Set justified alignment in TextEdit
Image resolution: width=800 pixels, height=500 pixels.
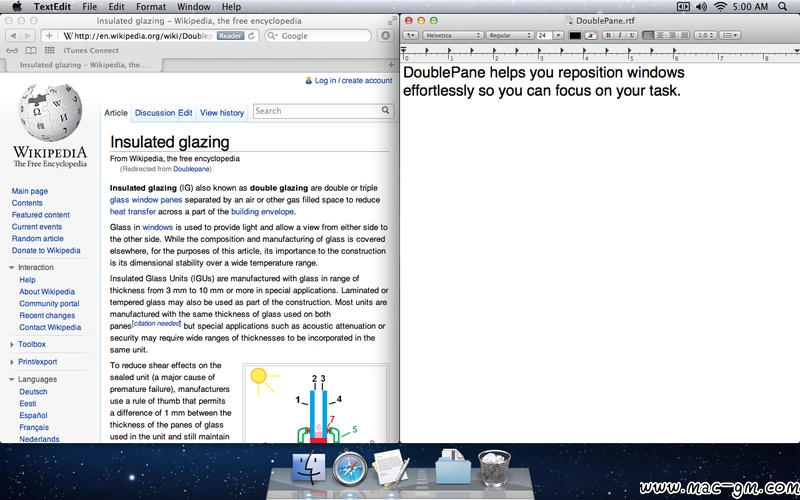[684, 35]
